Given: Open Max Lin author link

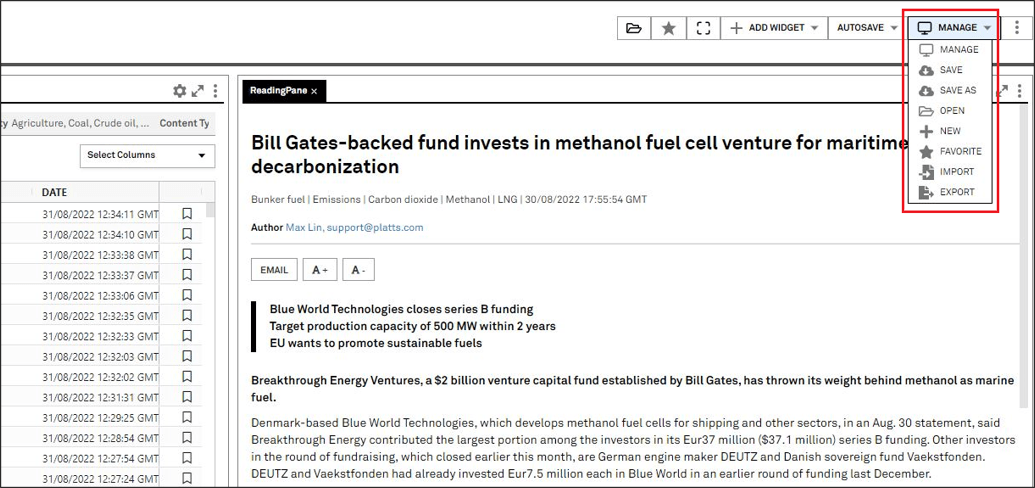Looking at the screenshot, I should click(301, 227).
